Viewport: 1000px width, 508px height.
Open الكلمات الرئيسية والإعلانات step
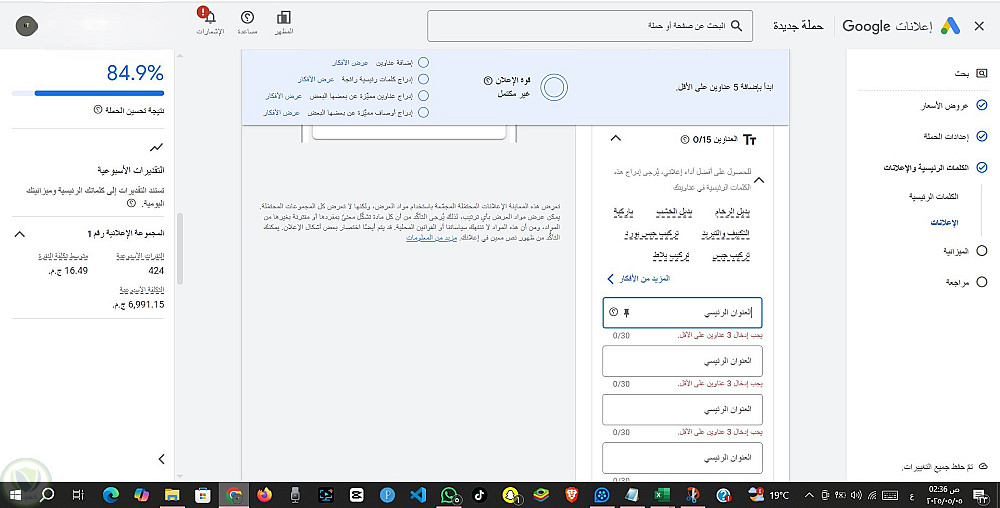(926, 168)
